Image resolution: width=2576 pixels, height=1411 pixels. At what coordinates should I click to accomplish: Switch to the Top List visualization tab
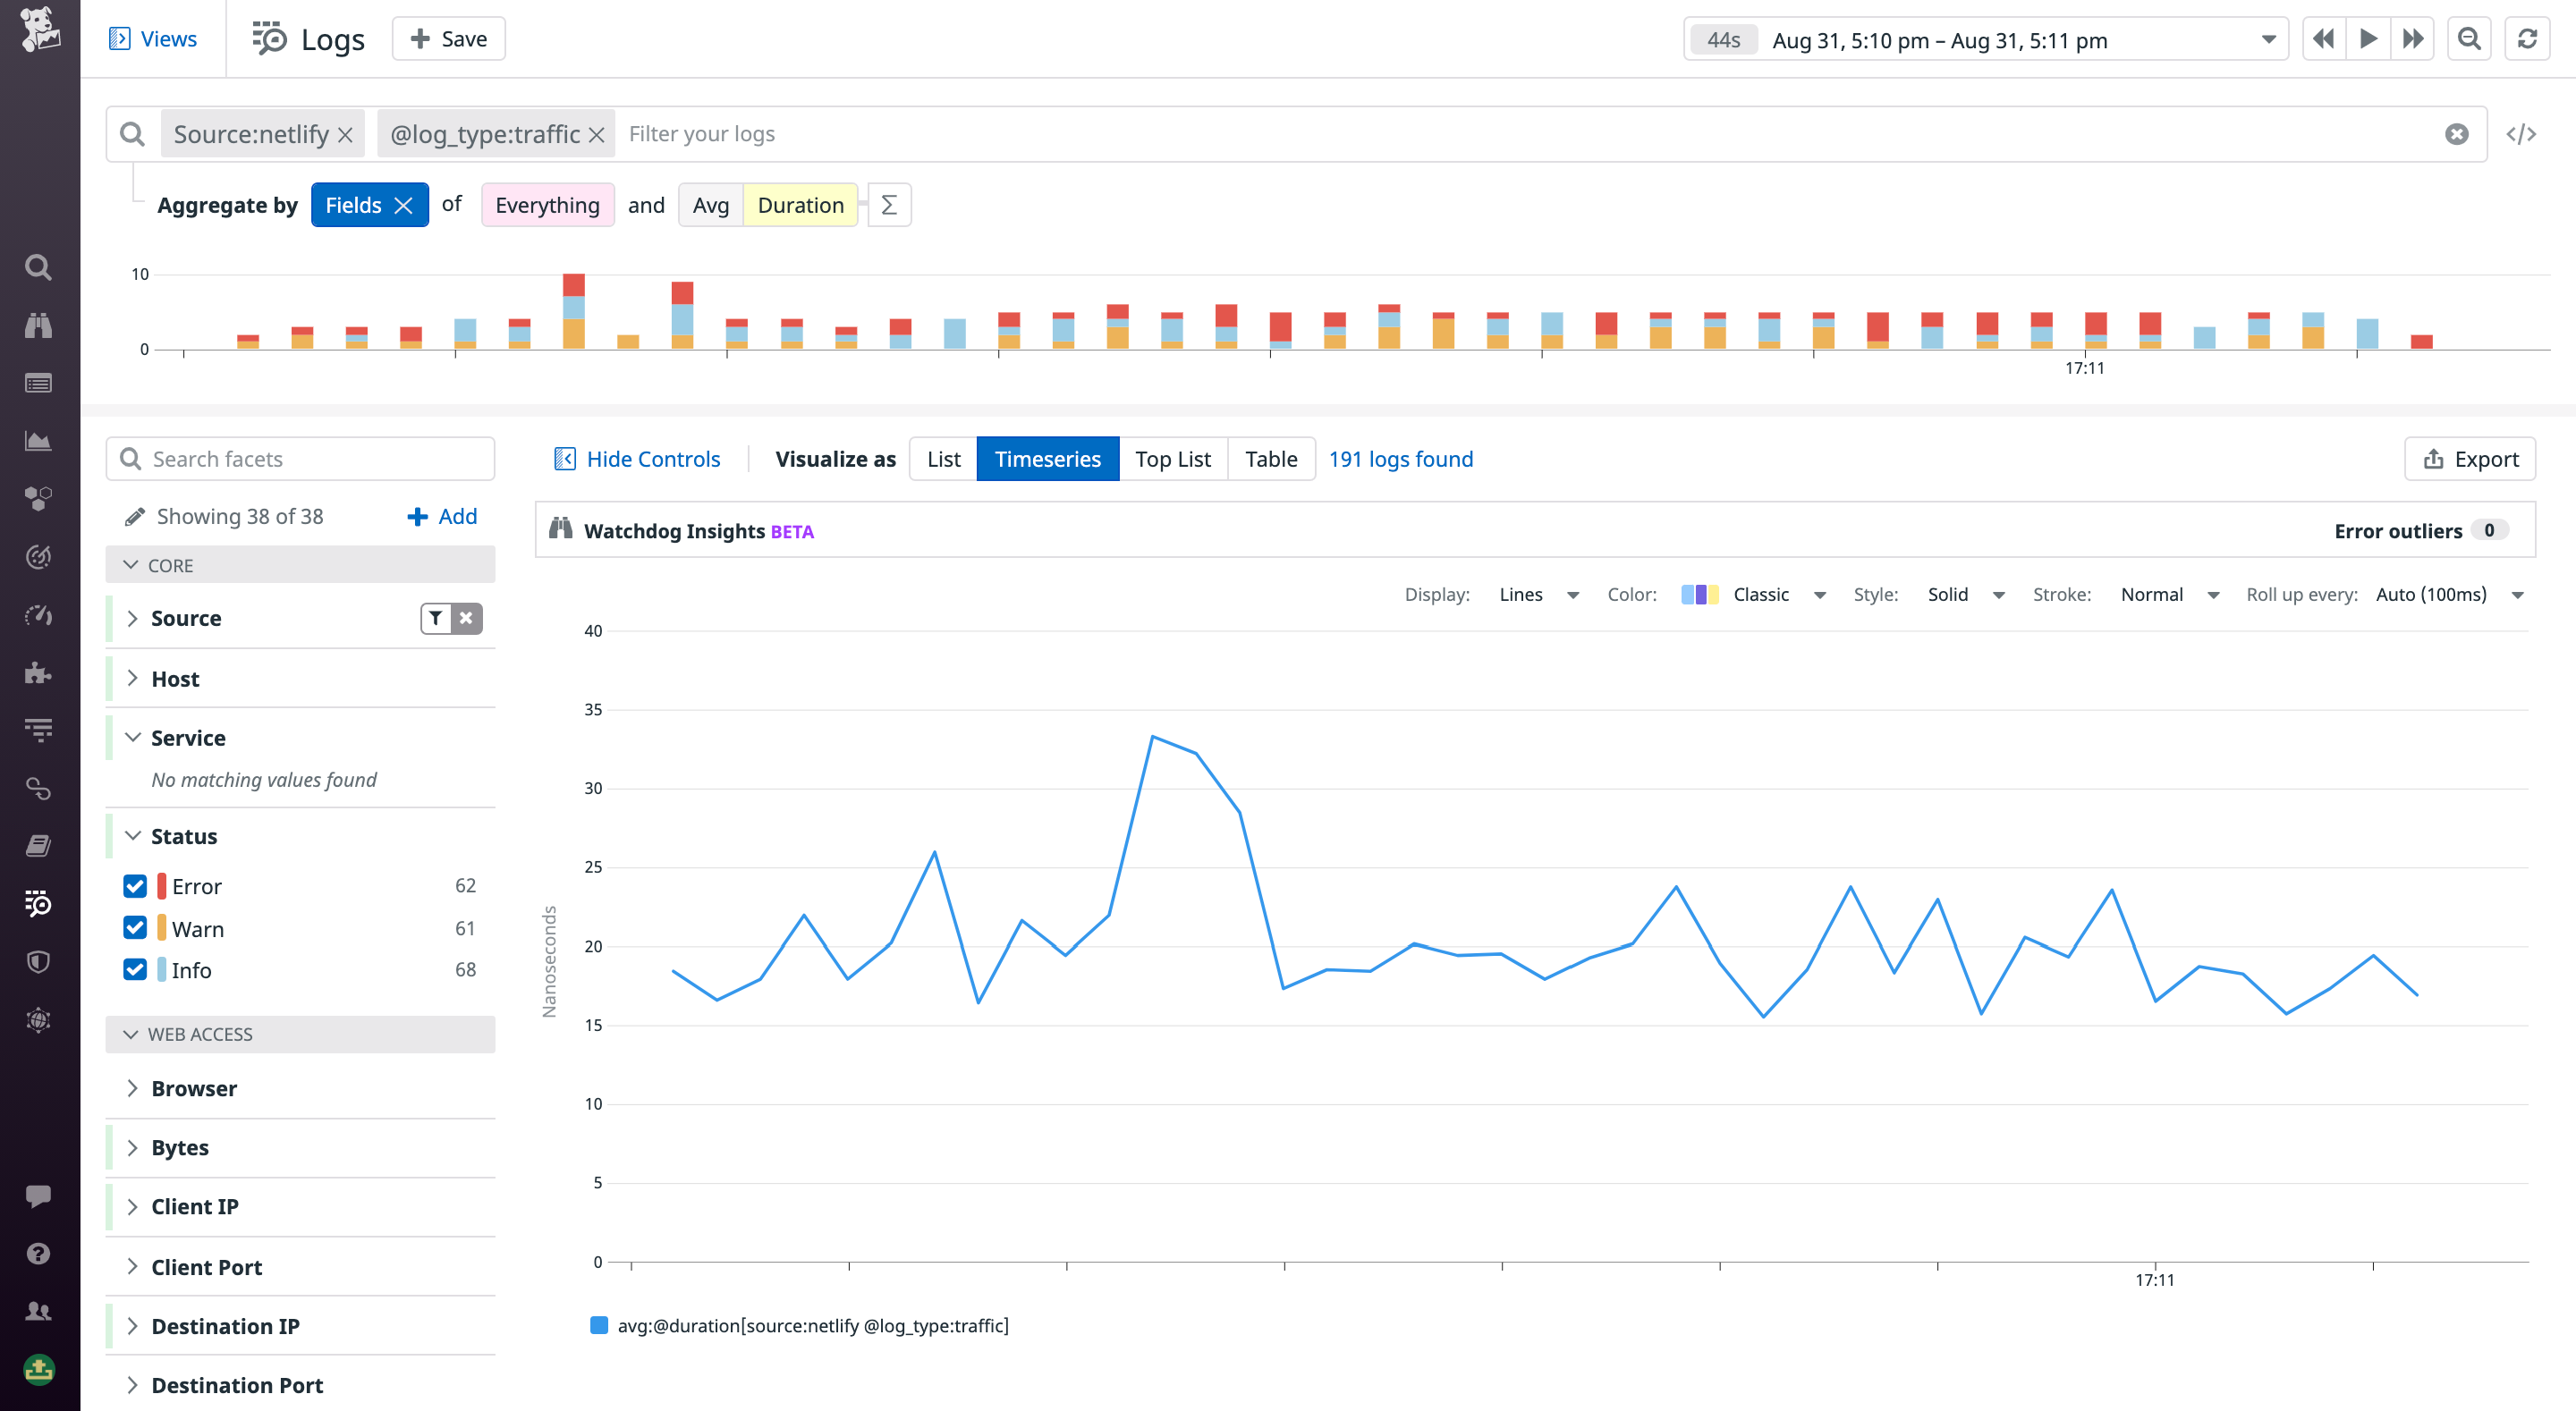click(1172, 458)
